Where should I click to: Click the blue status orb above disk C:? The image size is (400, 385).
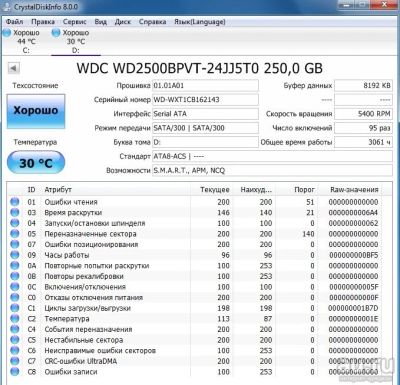(x=7, y=33)
